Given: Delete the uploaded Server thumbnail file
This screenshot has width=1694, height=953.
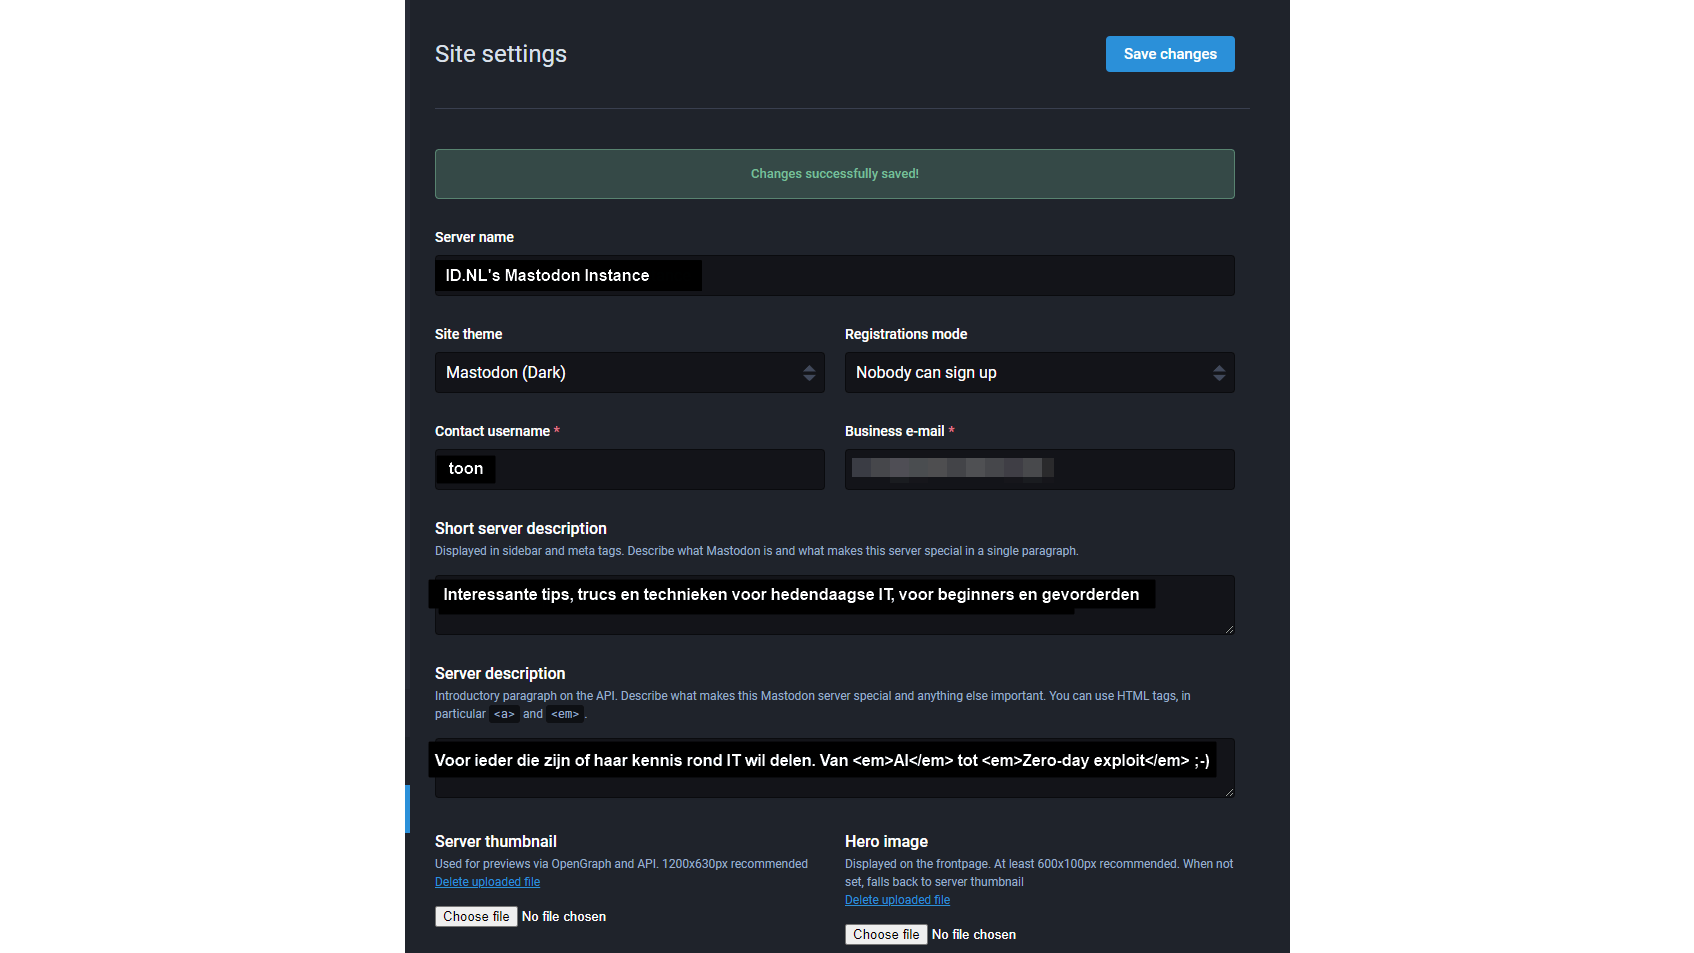Looking at the screenshot, I should tap(487, 882).
